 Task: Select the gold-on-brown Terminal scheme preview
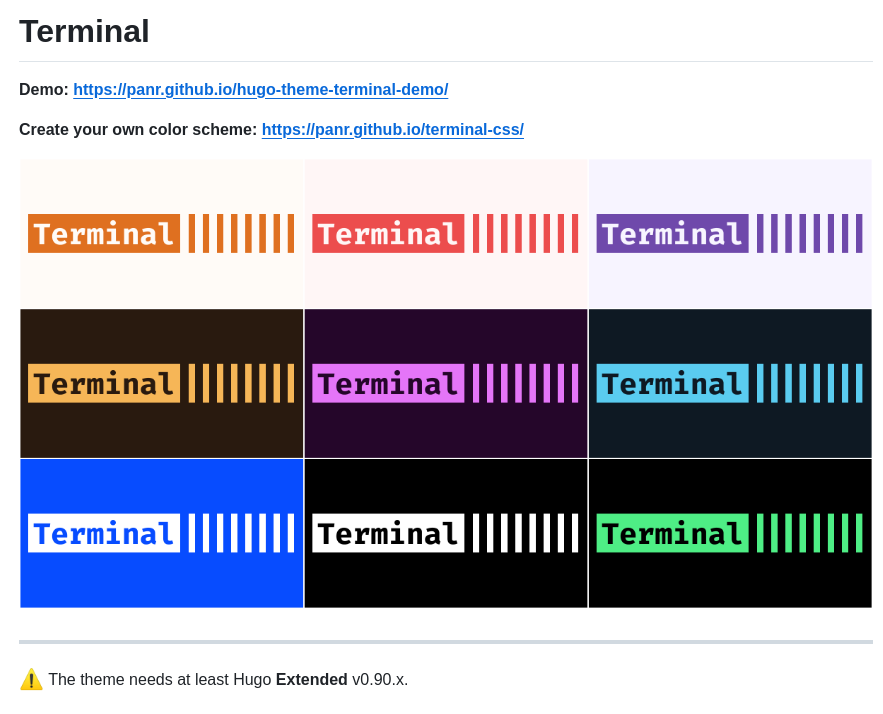(x=161, y=383)
